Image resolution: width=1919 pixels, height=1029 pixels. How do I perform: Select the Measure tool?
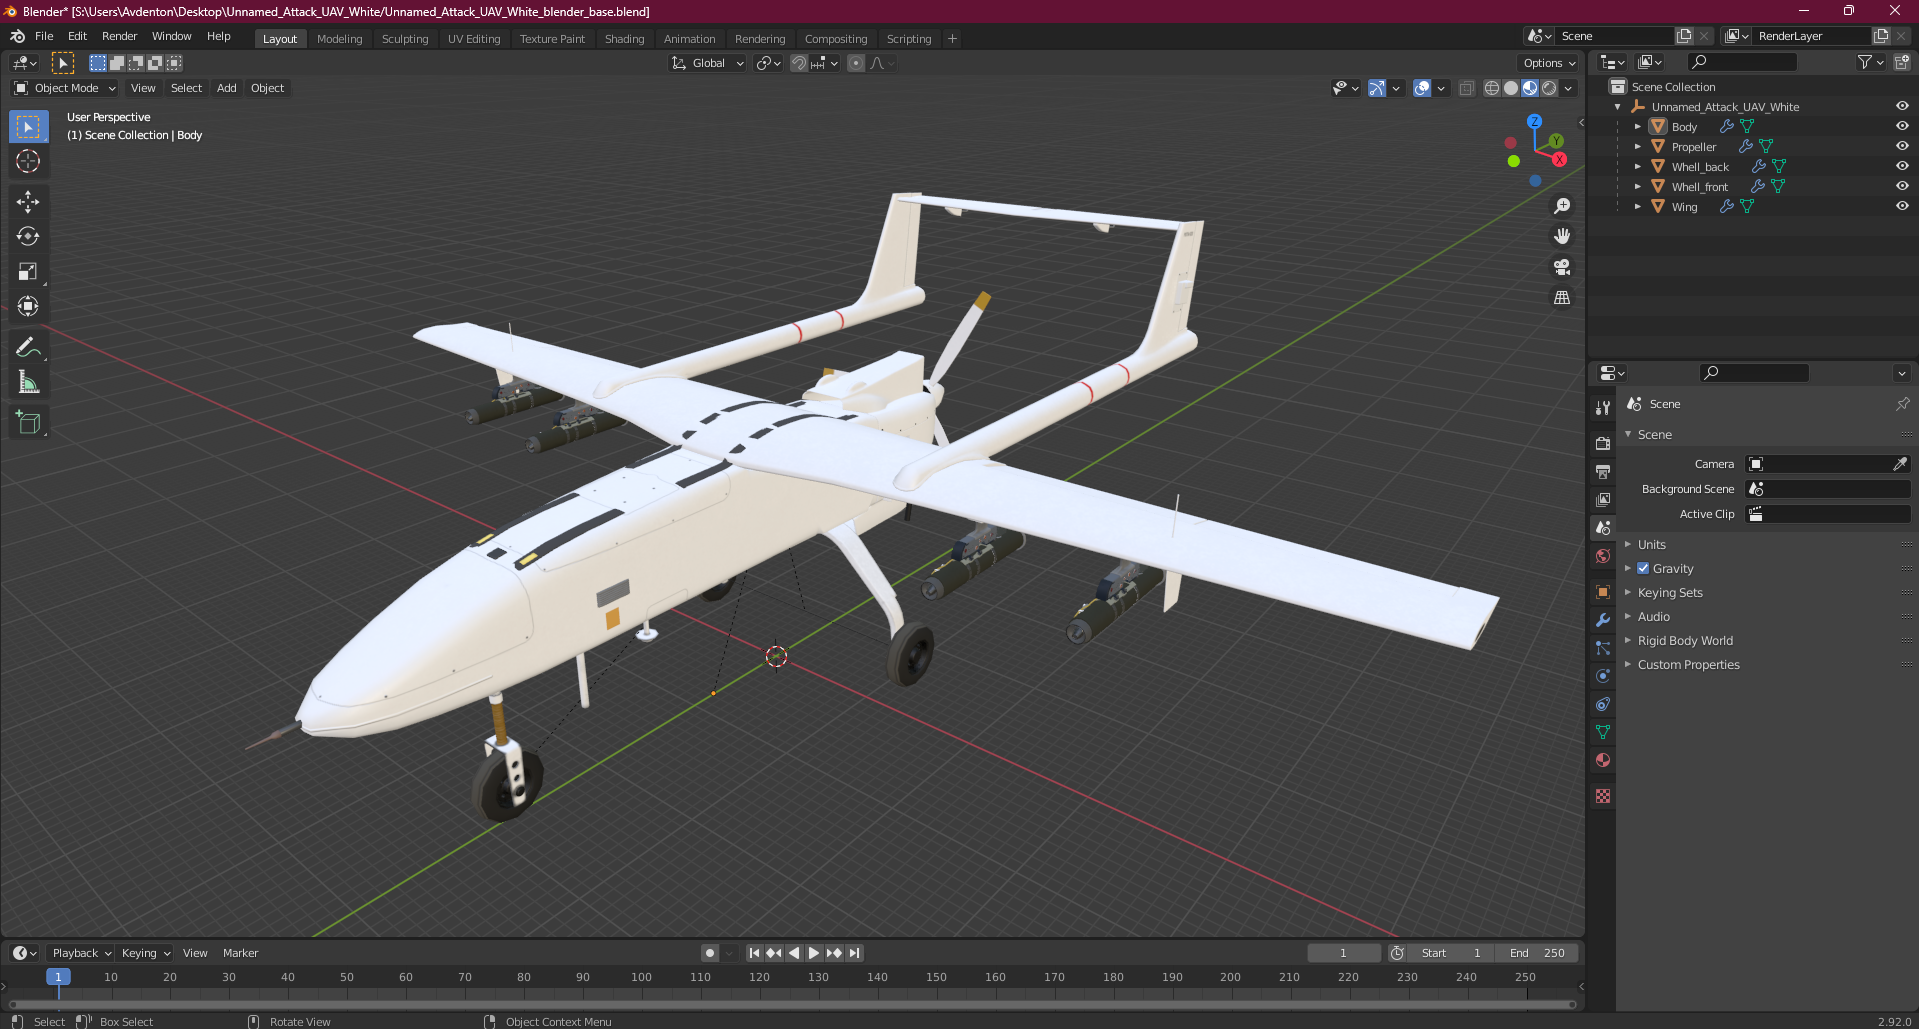click(x=28, y=382)
